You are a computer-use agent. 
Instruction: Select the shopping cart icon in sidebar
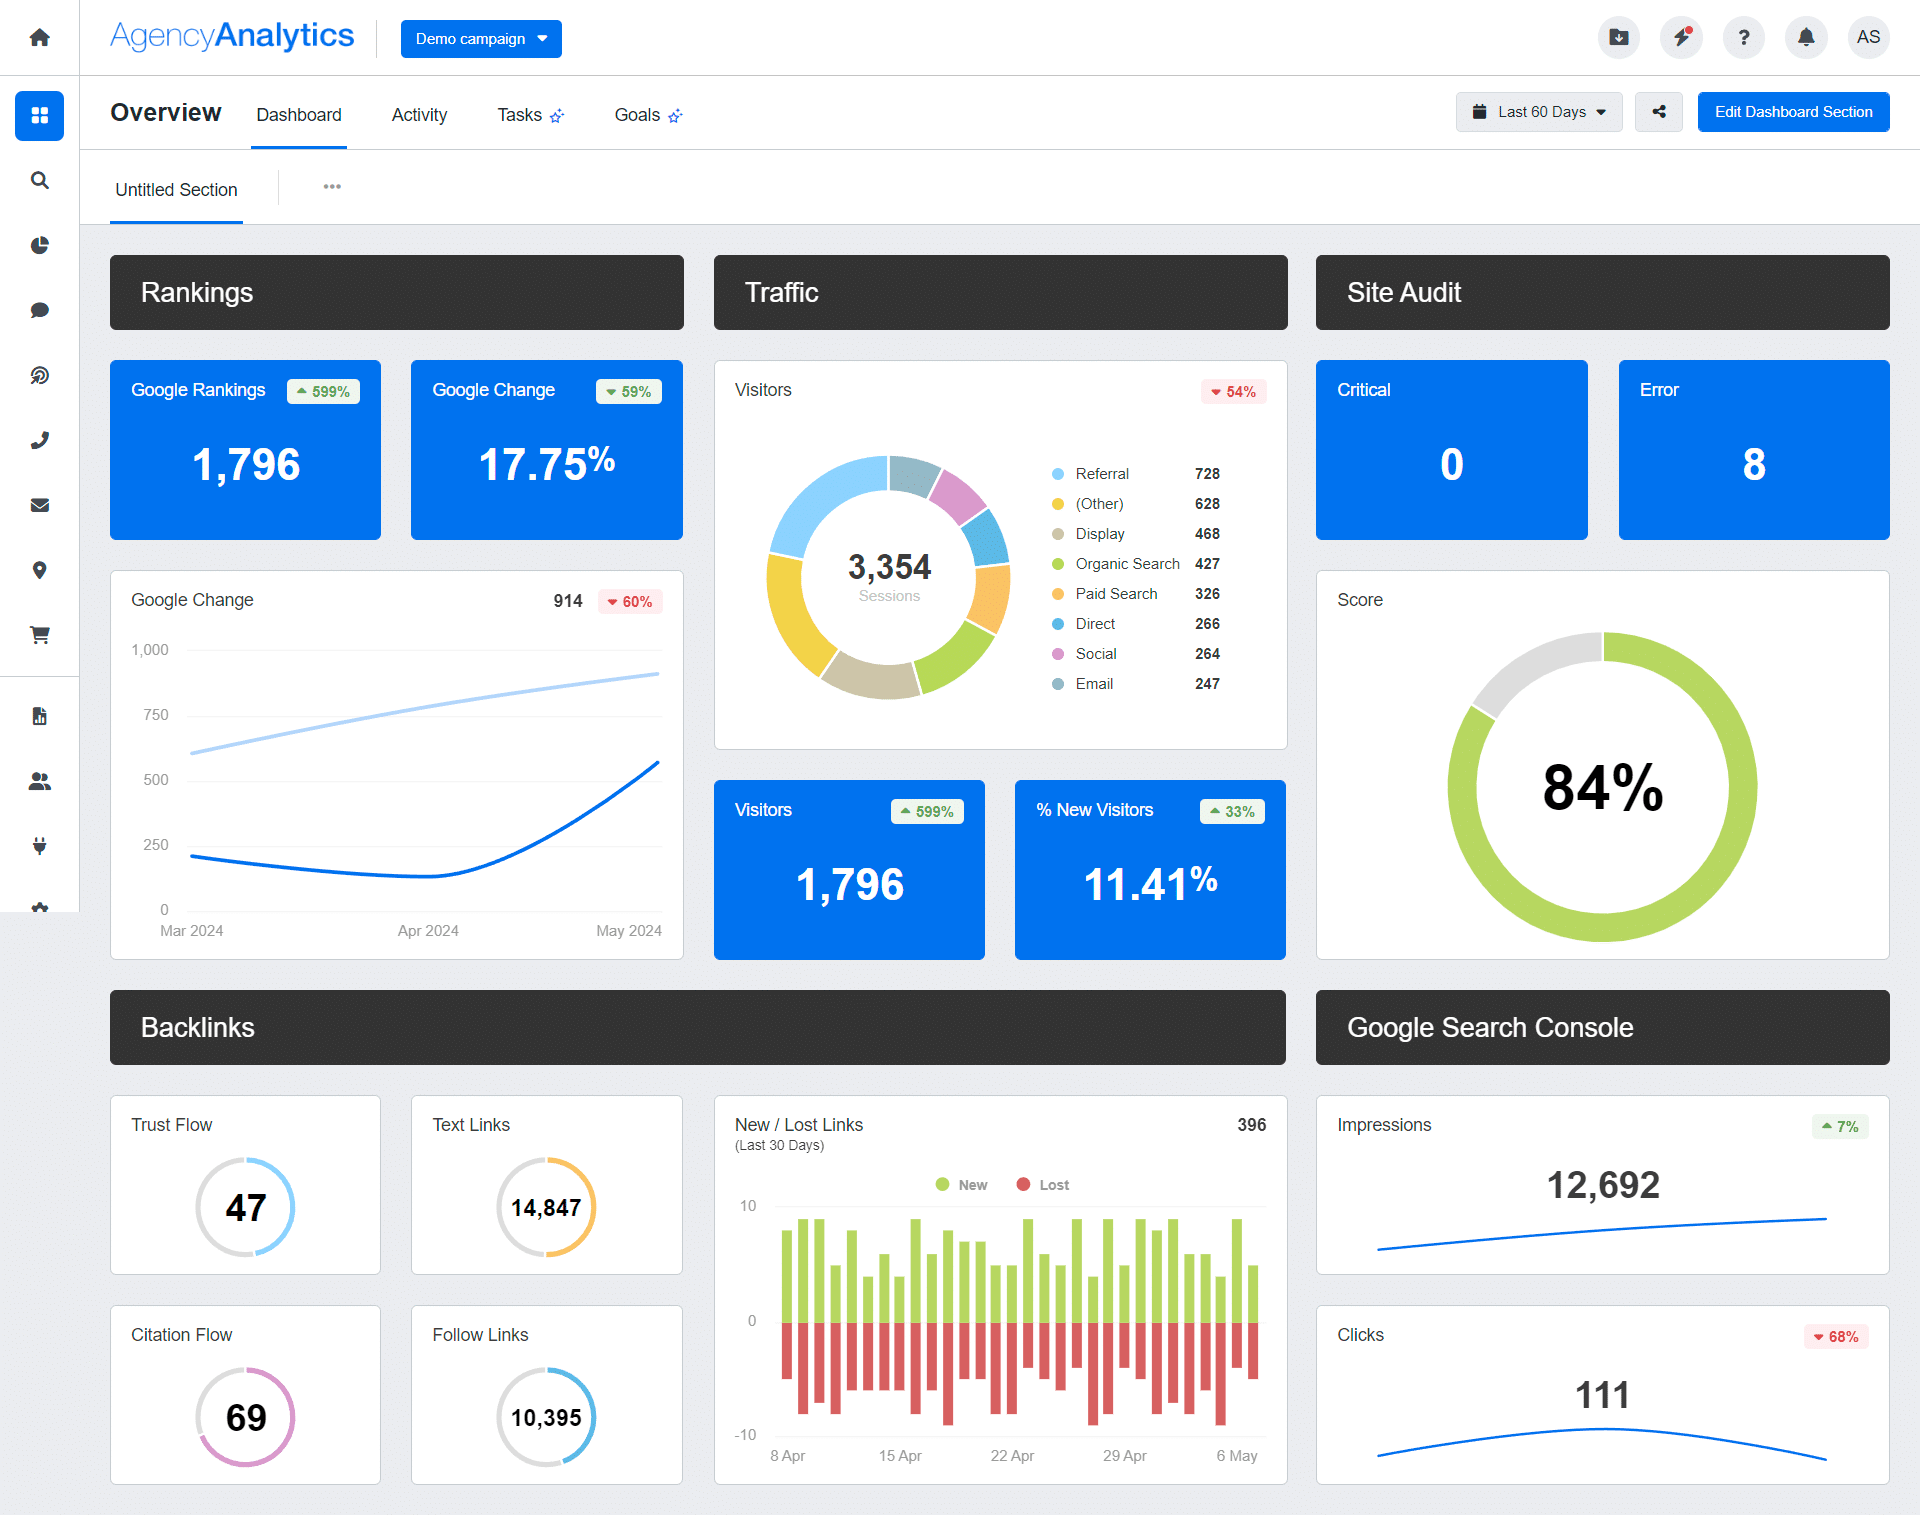(x=39, y=634)
